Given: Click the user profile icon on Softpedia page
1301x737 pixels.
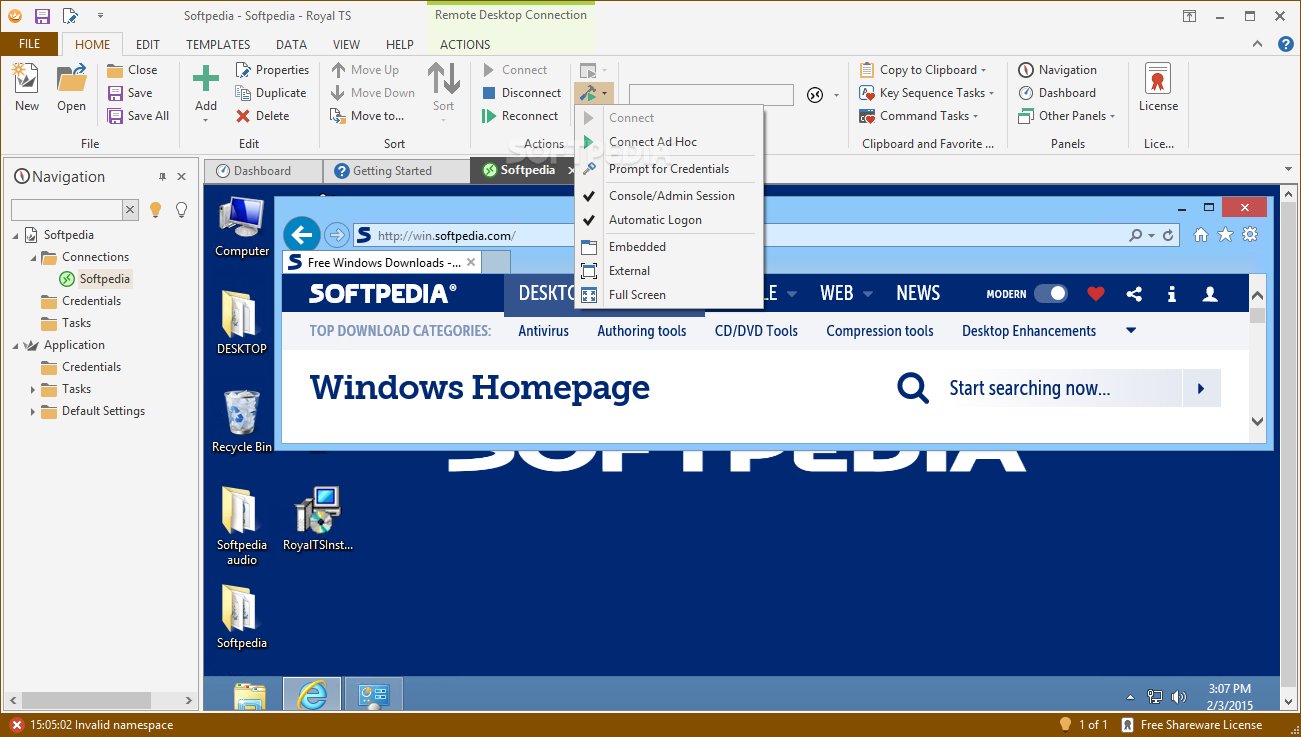Looking at the screenshot, I should [1210, 294].
